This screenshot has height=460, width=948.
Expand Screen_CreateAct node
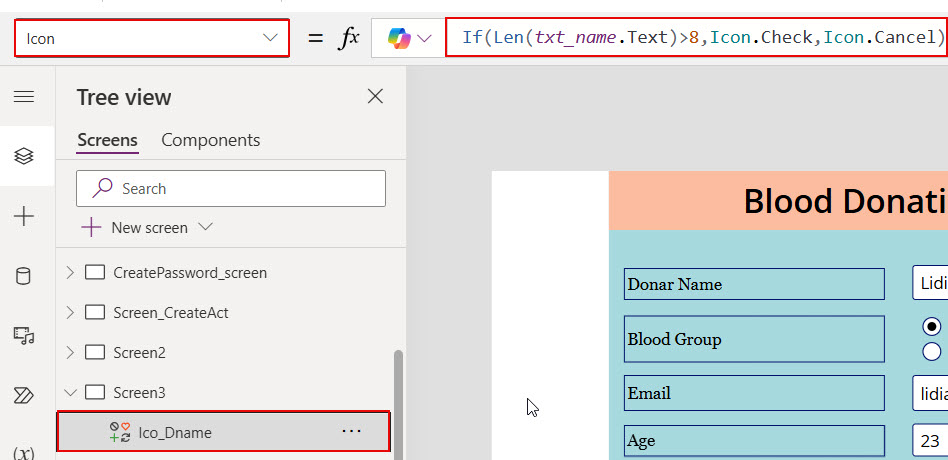(70, 313)
